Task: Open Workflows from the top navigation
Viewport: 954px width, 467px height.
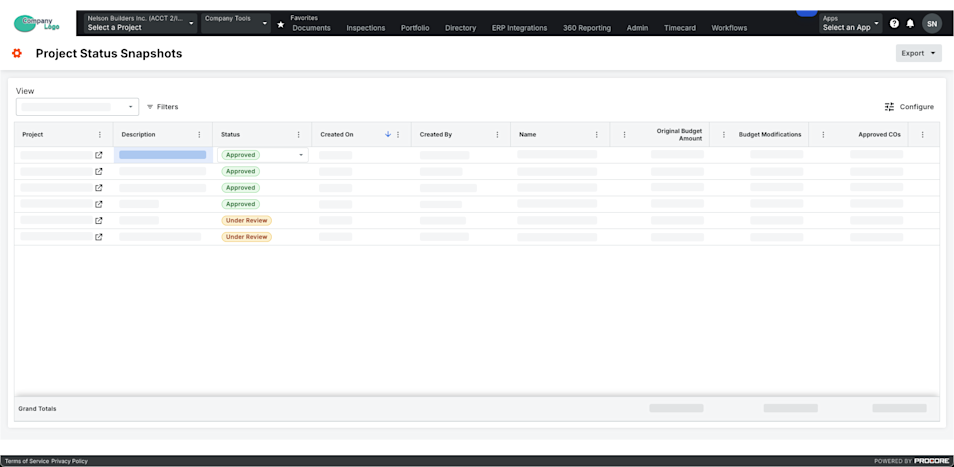Action: [729, 28]
